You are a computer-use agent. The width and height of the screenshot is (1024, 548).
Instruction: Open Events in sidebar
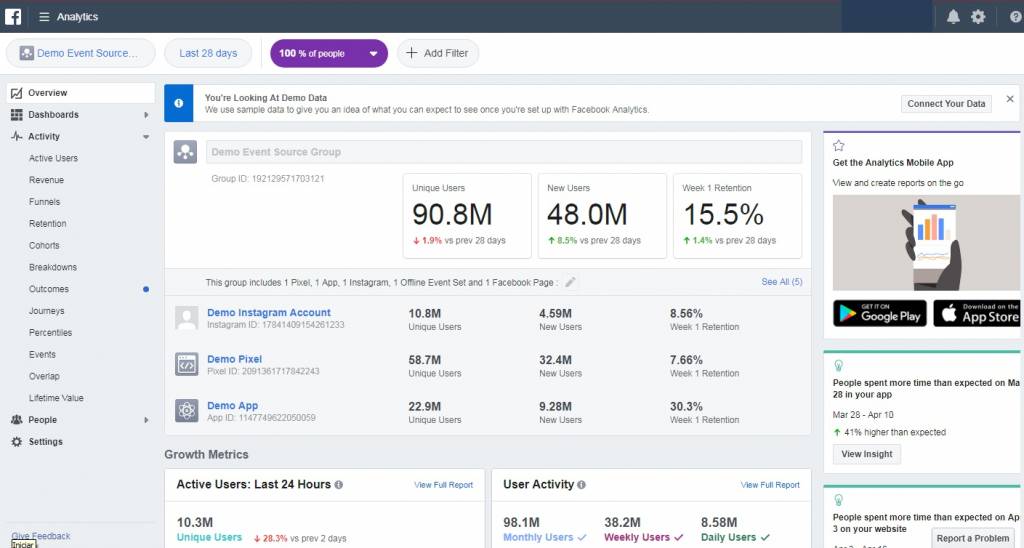(42, 355)
